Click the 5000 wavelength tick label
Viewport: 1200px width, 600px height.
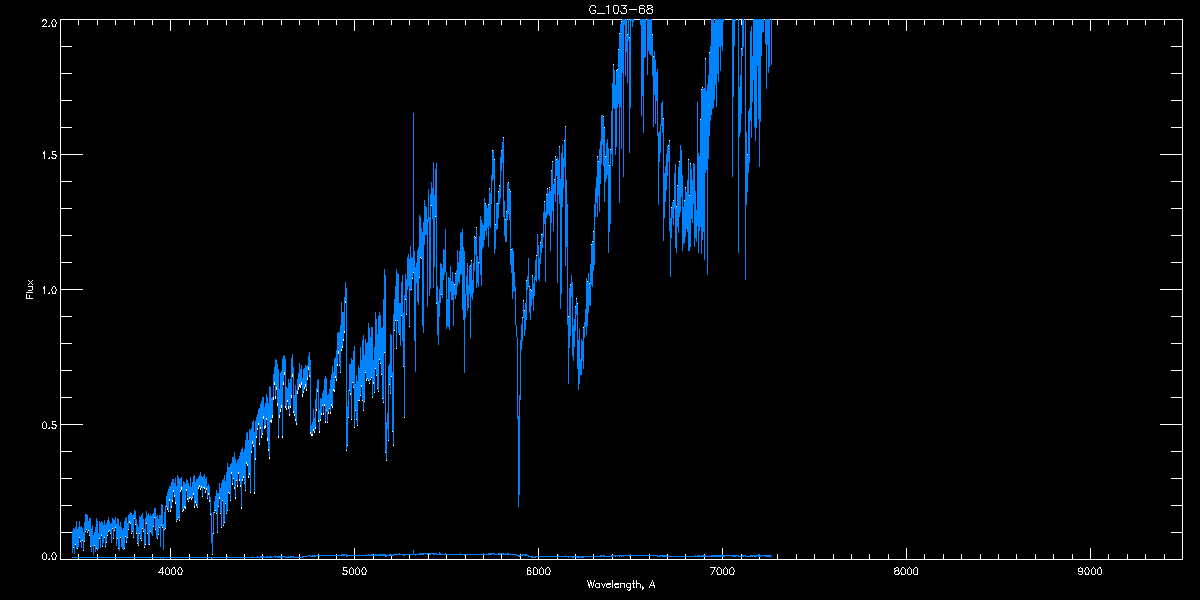point(354,572)
